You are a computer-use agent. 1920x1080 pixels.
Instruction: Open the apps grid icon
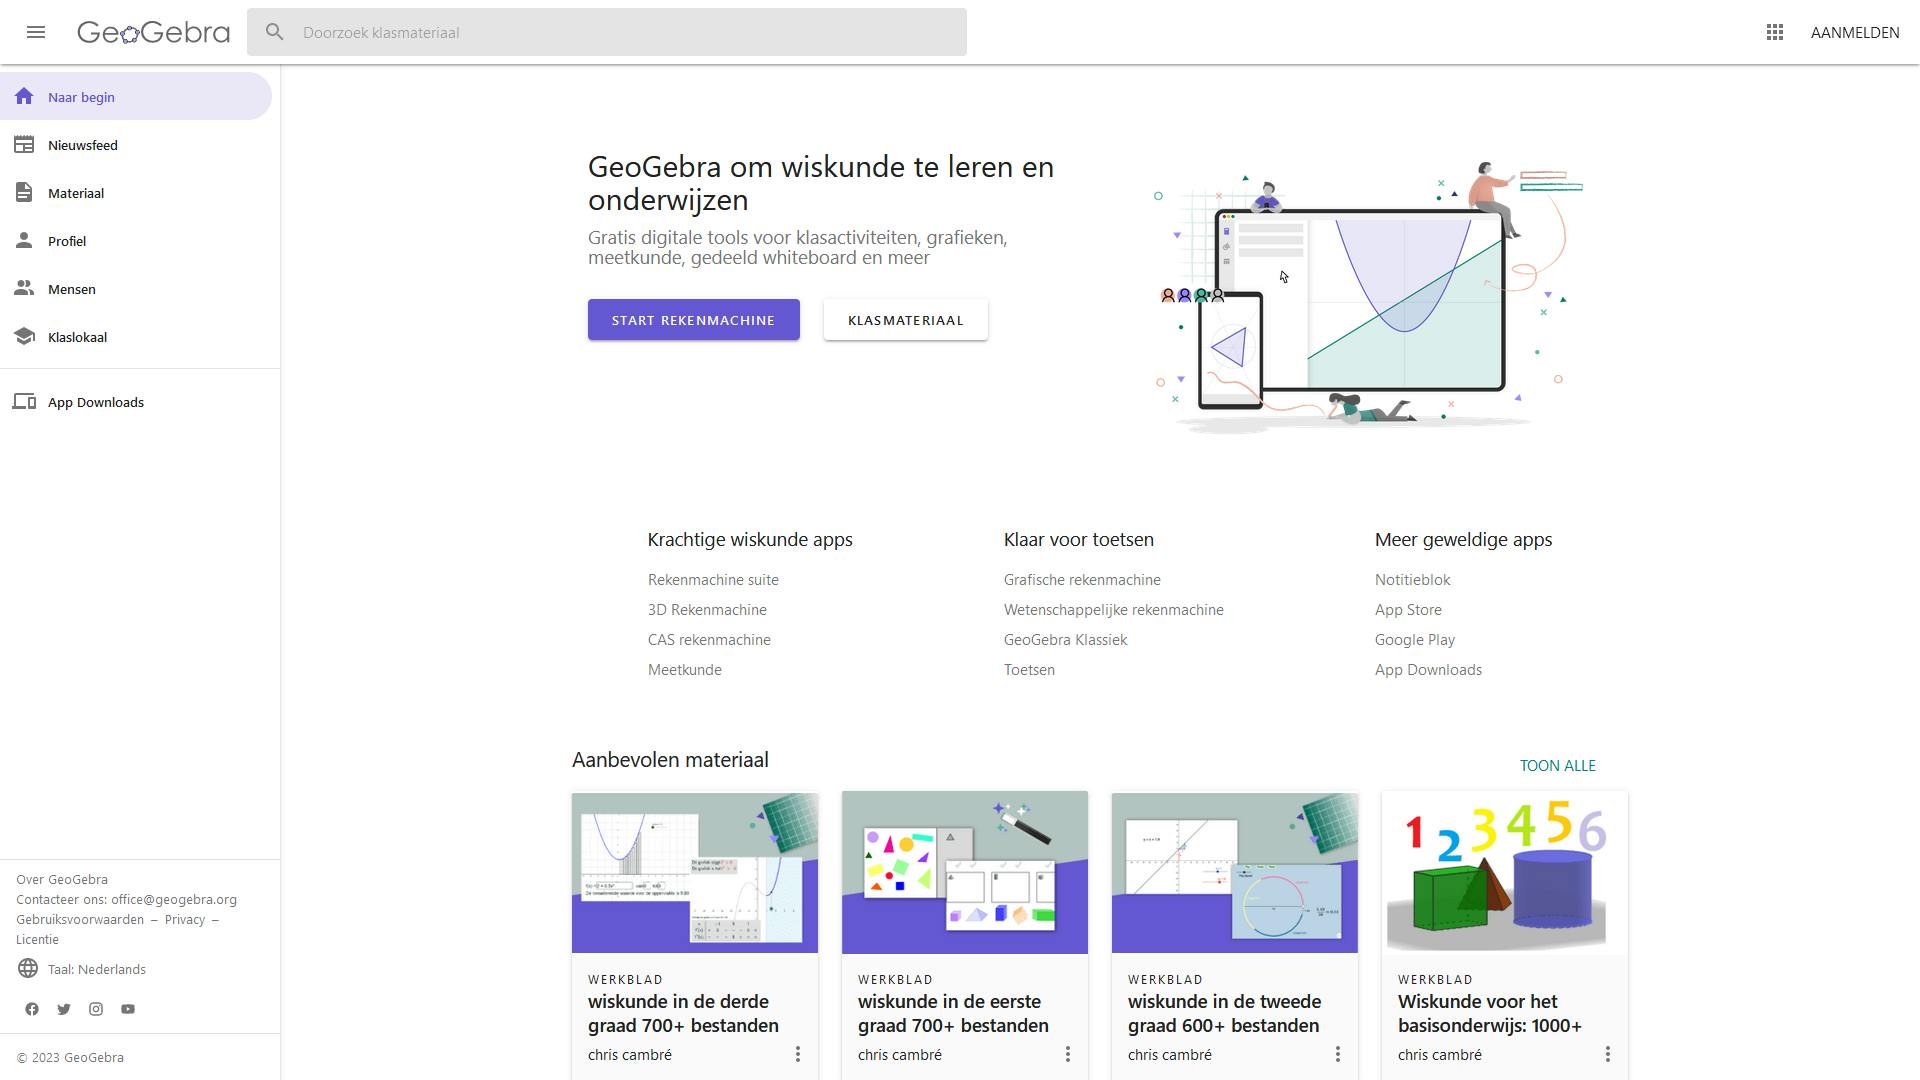point(1775,32)
